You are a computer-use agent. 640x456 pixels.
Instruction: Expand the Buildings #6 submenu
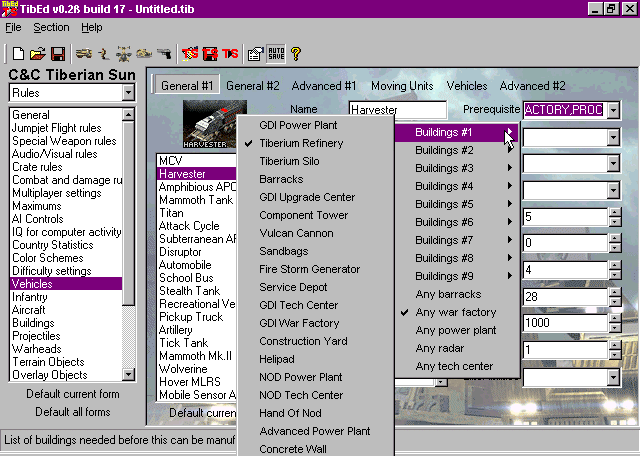[458, 222]
